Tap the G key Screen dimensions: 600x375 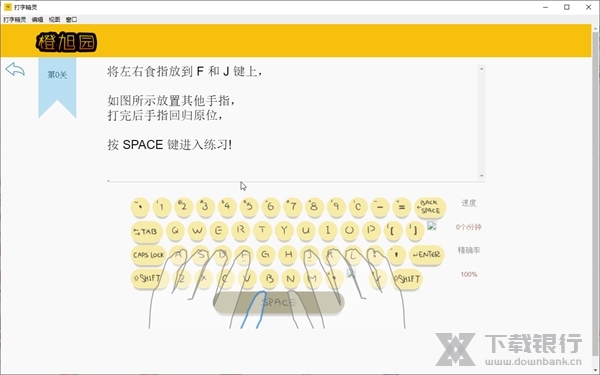point(265,254)
